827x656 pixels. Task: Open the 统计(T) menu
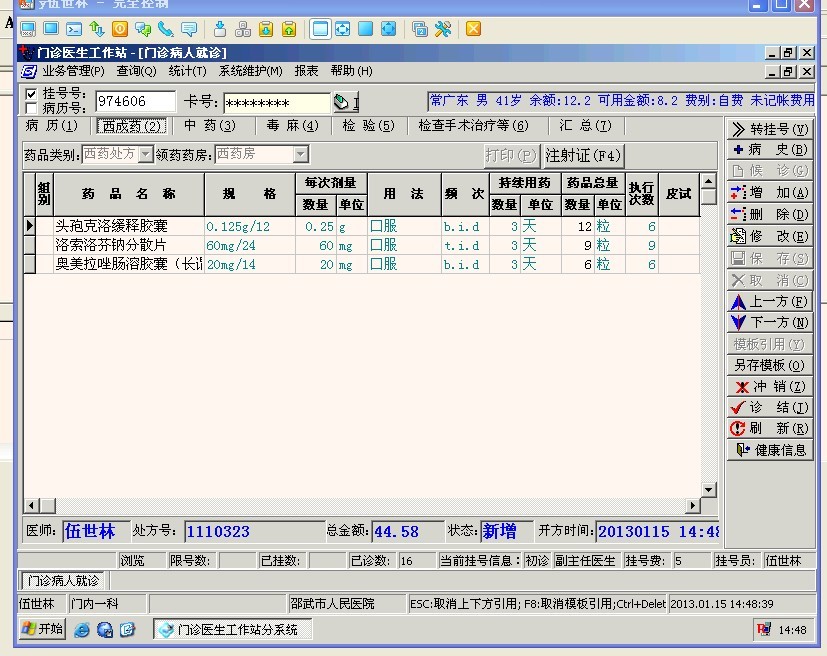tap(187, 71)
